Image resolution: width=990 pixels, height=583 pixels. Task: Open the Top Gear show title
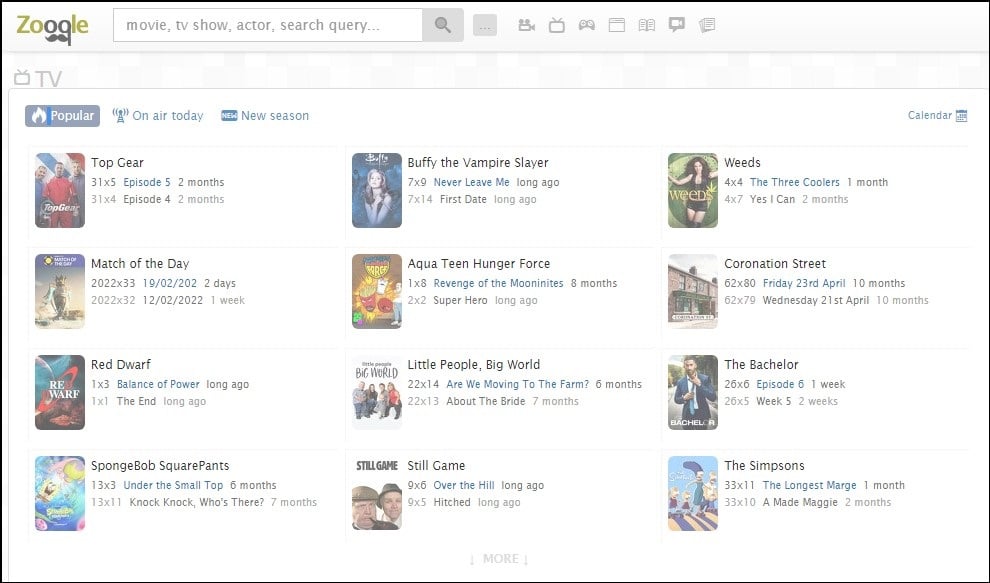click(117, 162)
